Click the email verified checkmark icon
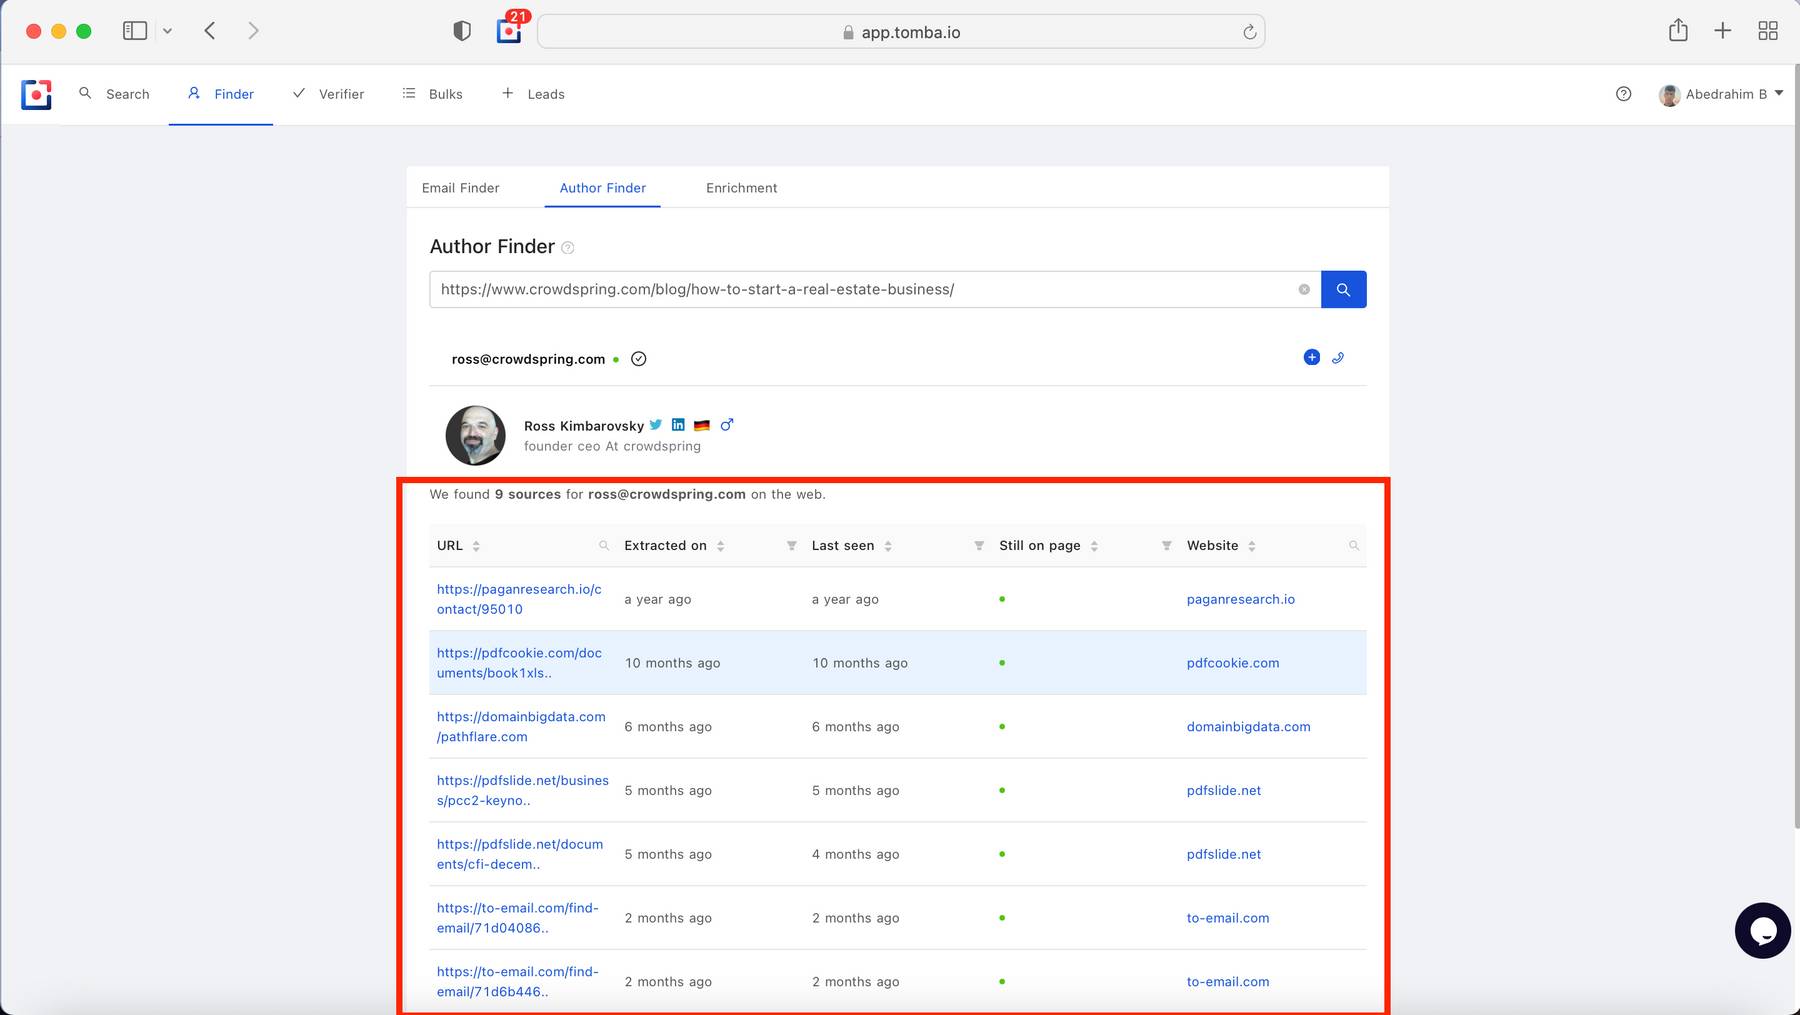1800x1015 pixels. point(639,359)
